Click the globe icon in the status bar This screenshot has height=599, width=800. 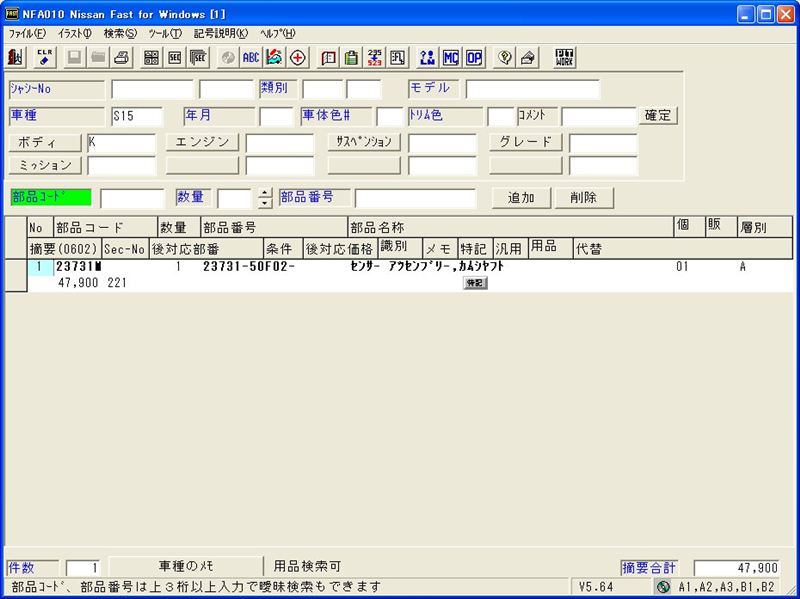(x=663, y=587)
